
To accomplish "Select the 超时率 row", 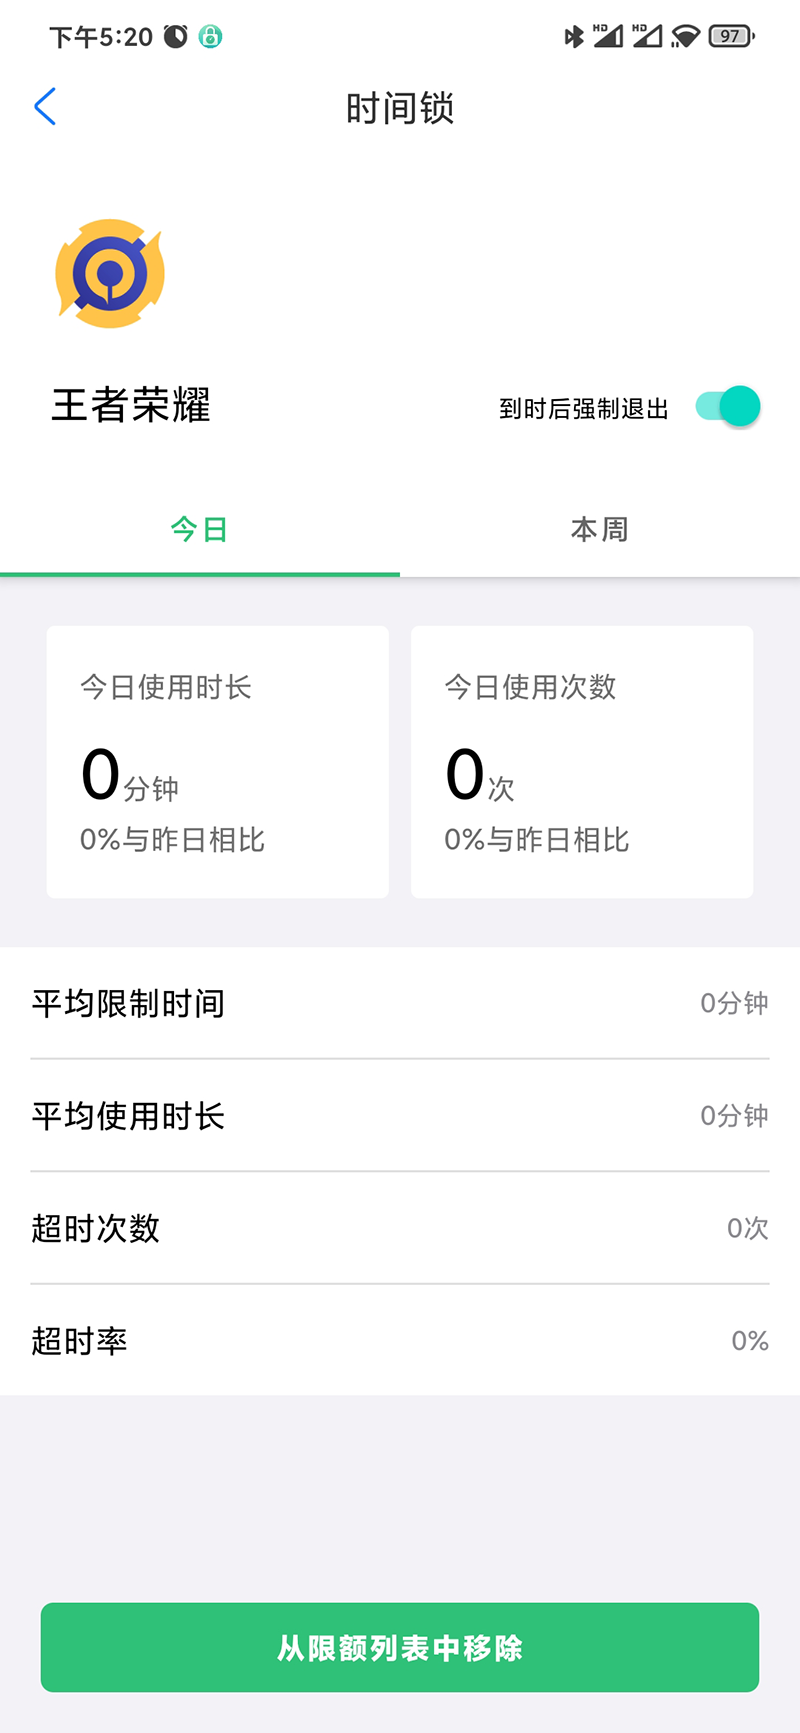I will [400, 1341].
